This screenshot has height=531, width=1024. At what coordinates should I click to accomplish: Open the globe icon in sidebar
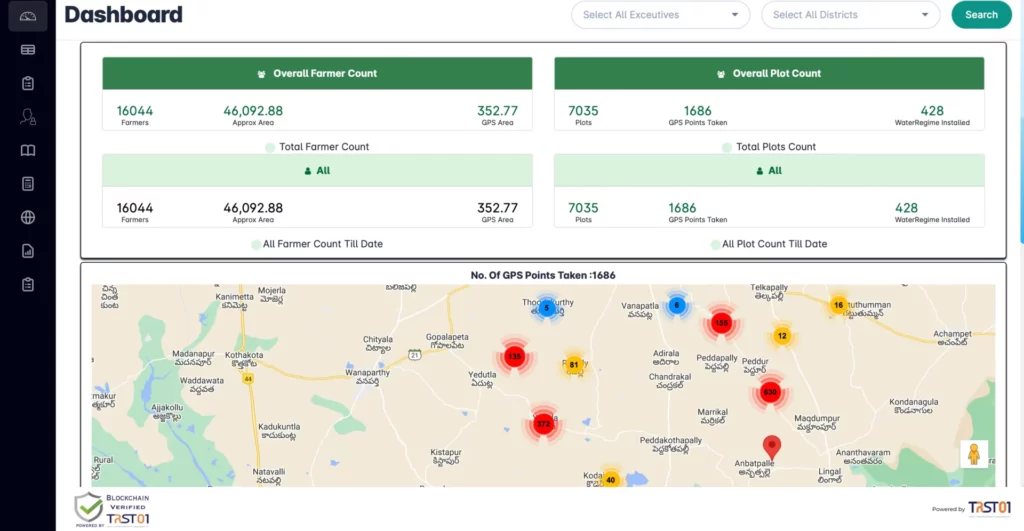click(x=28, y=217)
